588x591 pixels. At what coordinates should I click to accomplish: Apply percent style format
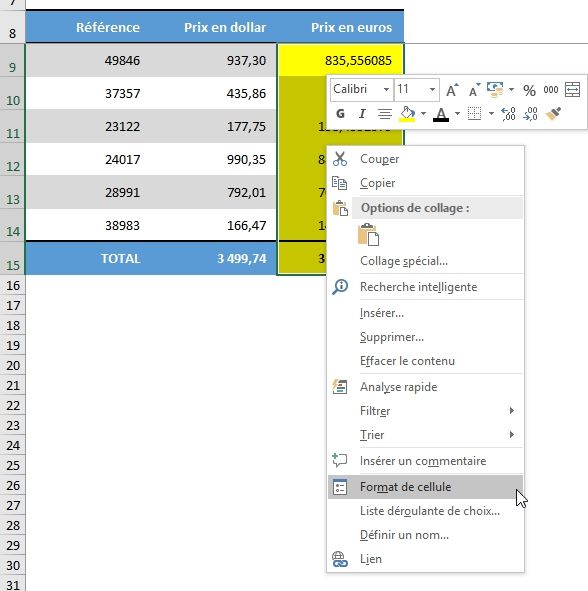[529, 90]
